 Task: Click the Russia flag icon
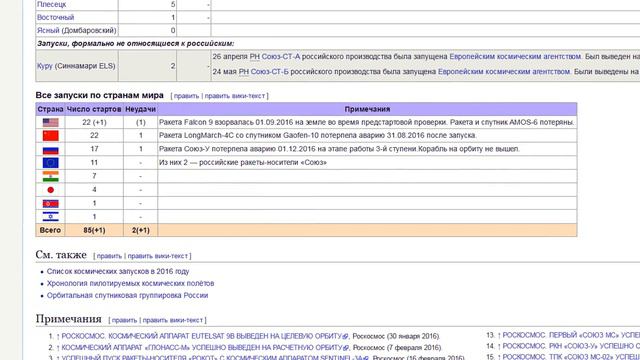[51, 149]
